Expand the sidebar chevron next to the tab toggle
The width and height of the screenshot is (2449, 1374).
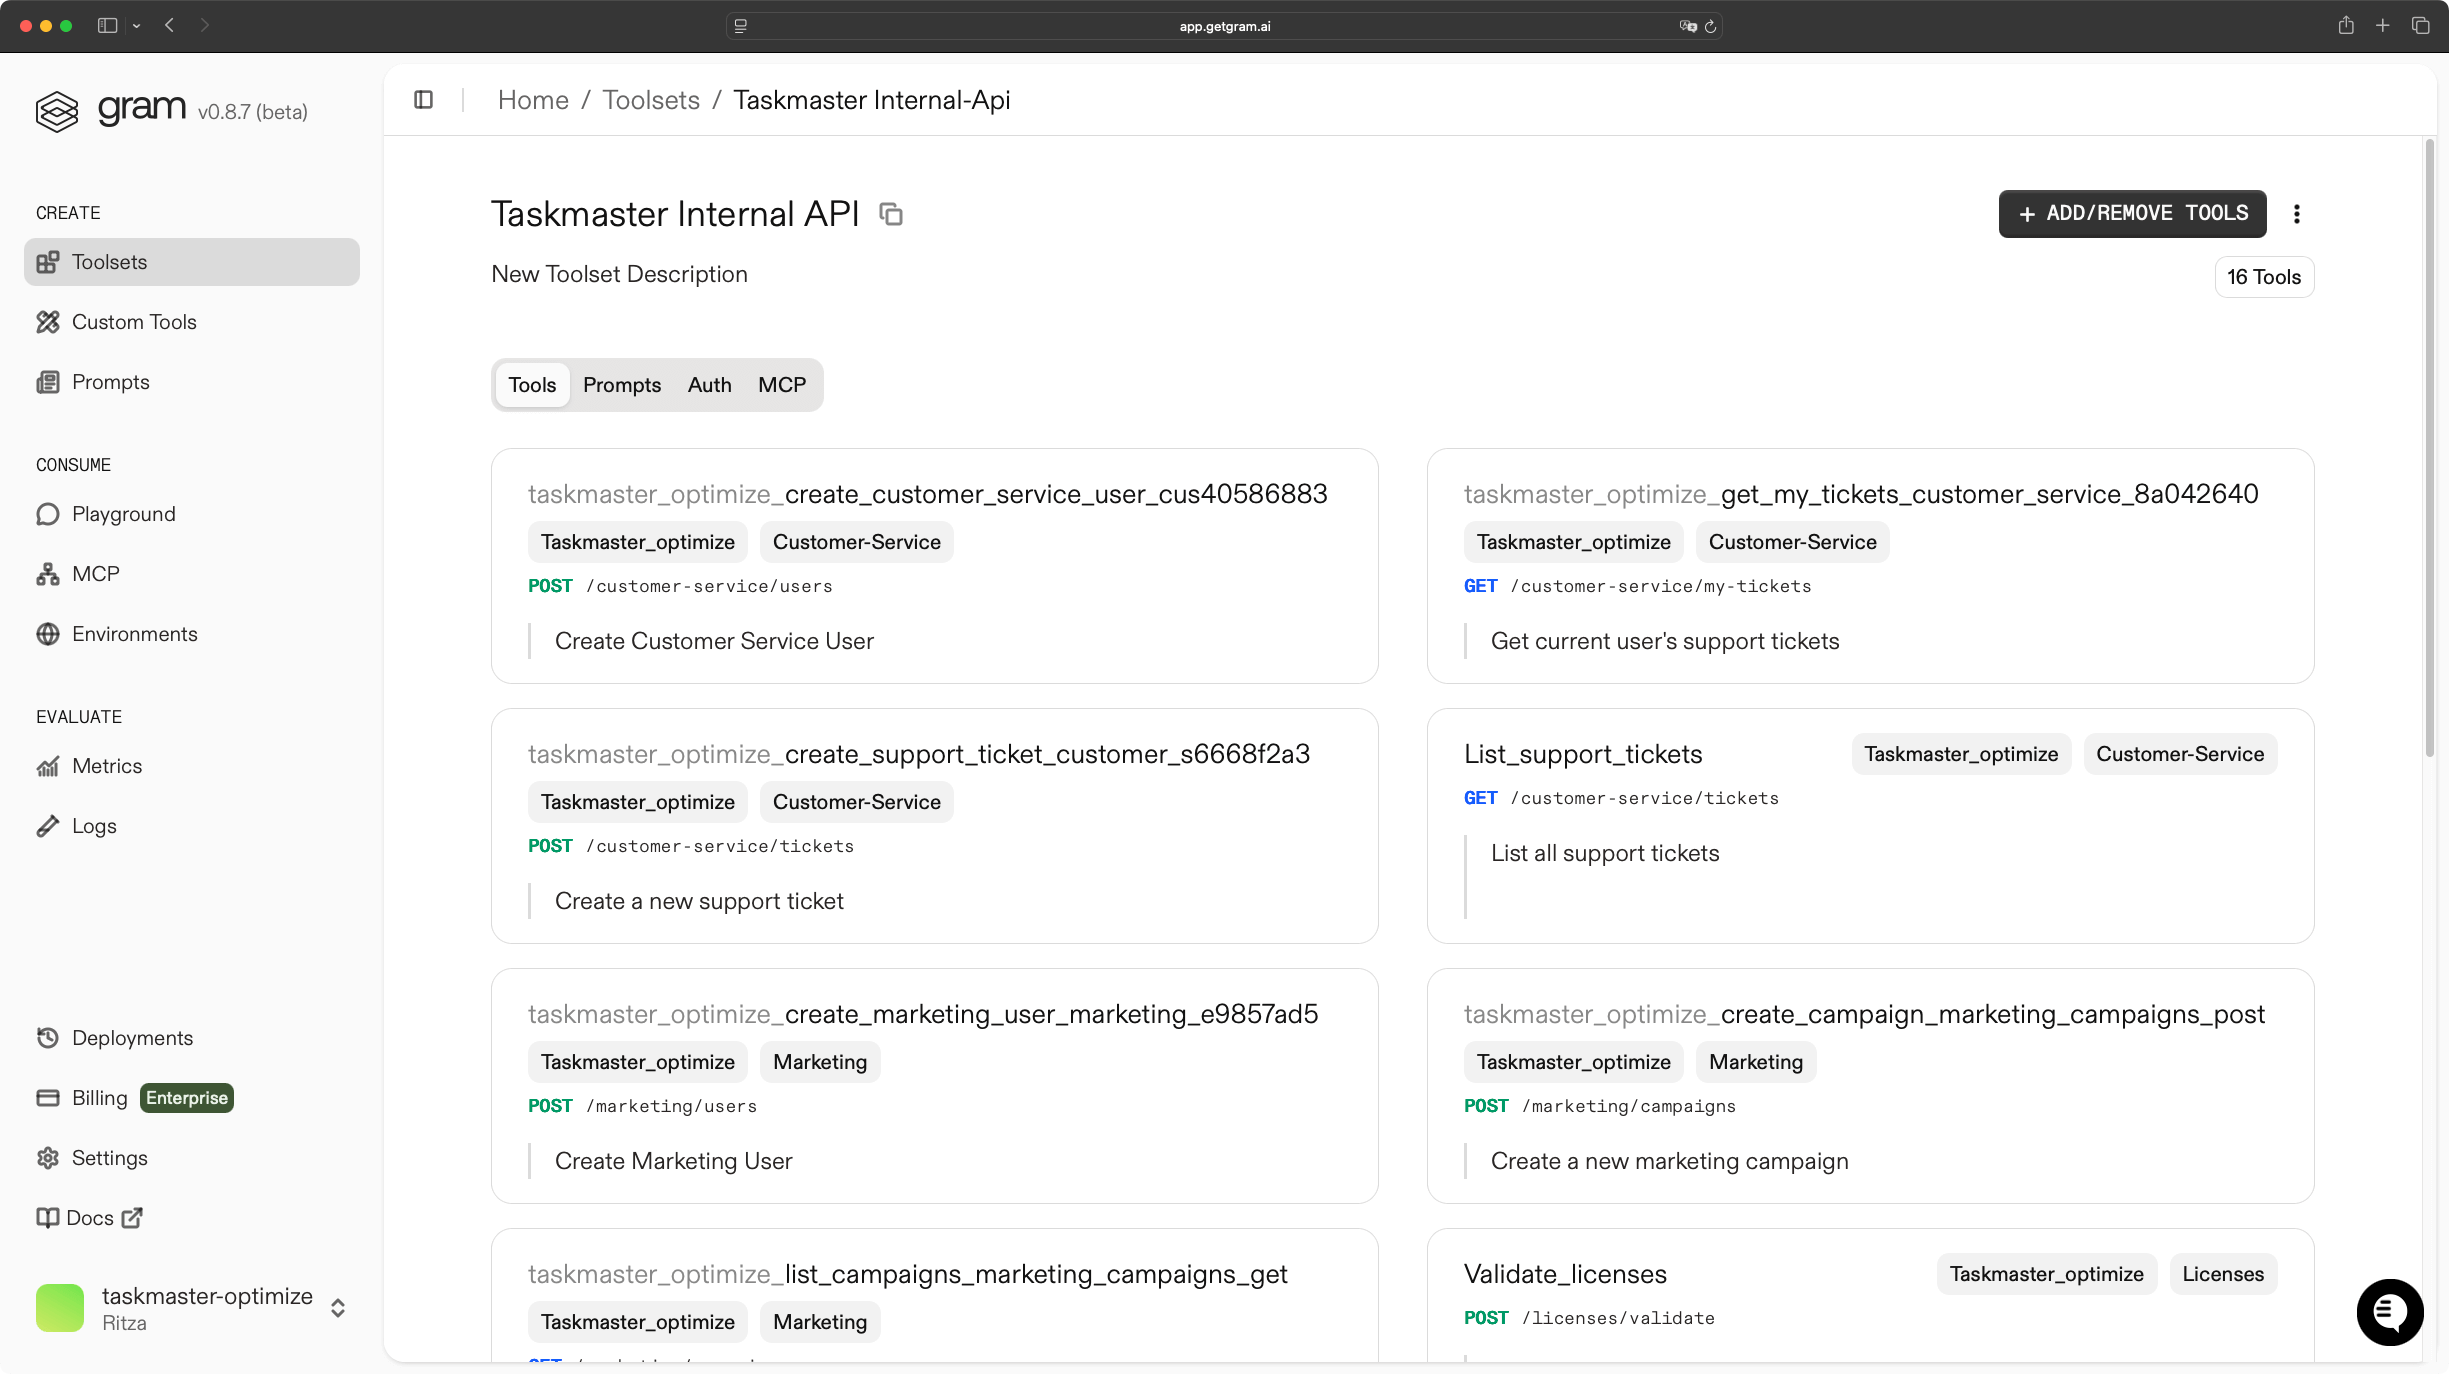pos(136,25)
